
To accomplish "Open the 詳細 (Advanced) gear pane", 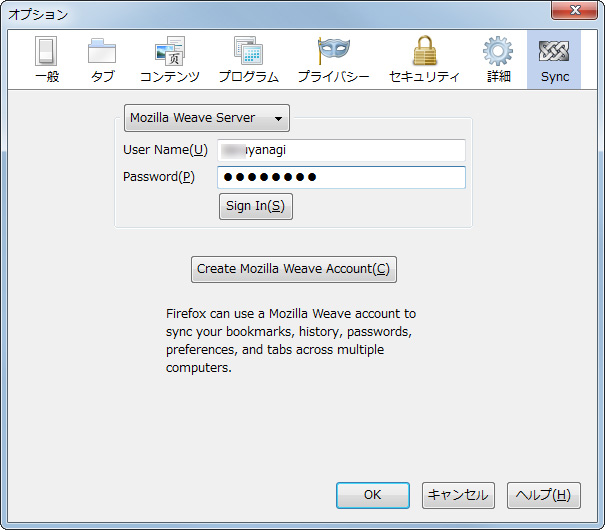I will [499, 60].
